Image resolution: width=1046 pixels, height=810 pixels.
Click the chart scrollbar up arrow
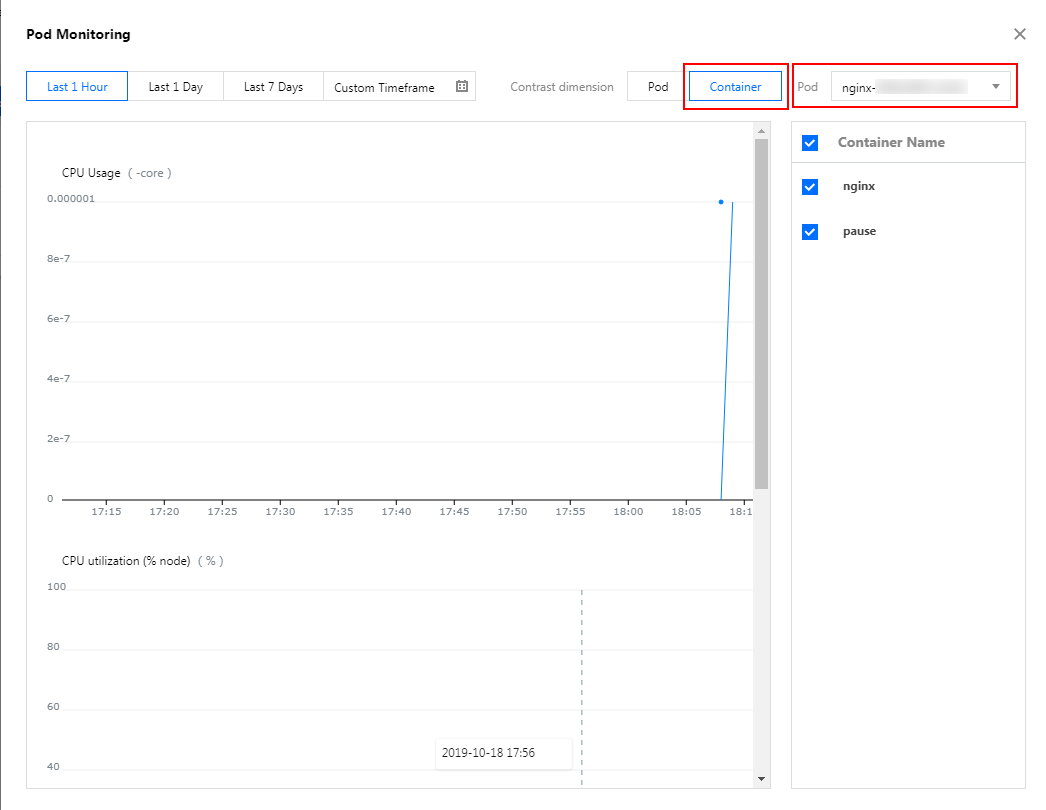click(x=761, y=131)
